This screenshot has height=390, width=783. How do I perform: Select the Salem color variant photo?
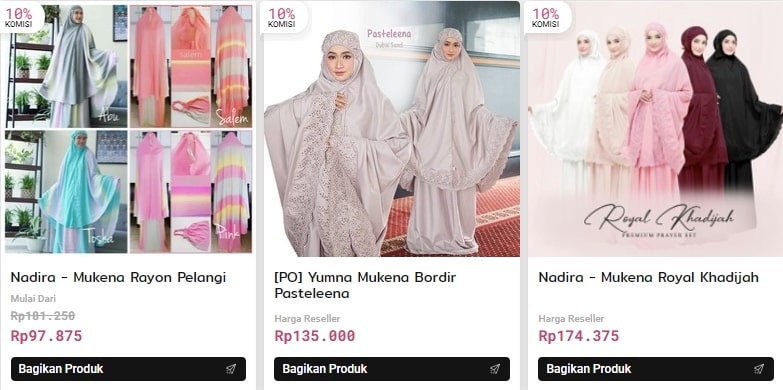pyautogui.click(x=191, y=66)
